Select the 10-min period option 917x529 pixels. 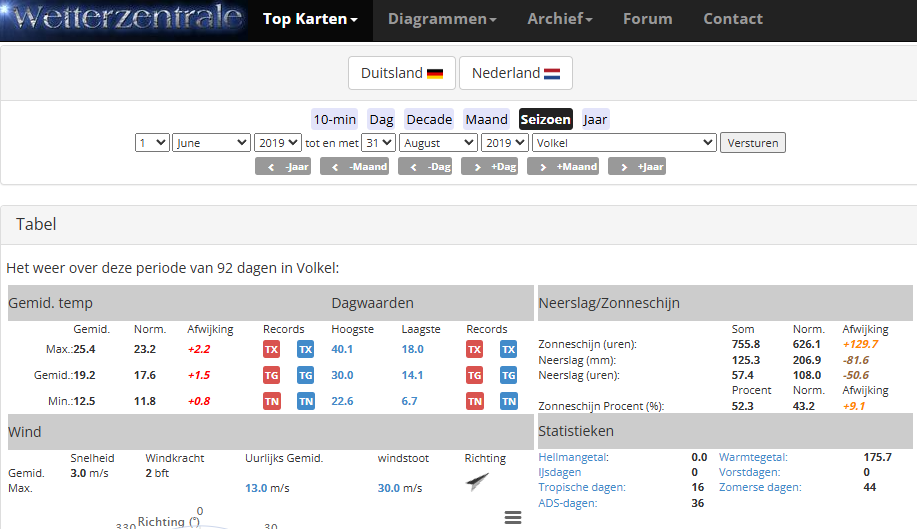(335, 119)
